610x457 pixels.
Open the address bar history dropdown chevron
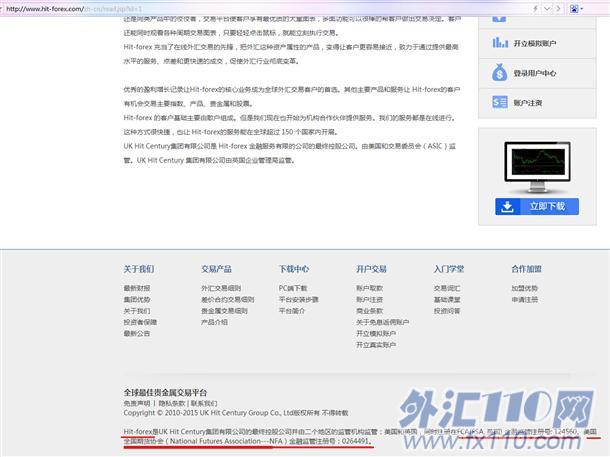(x=547, y=9)
